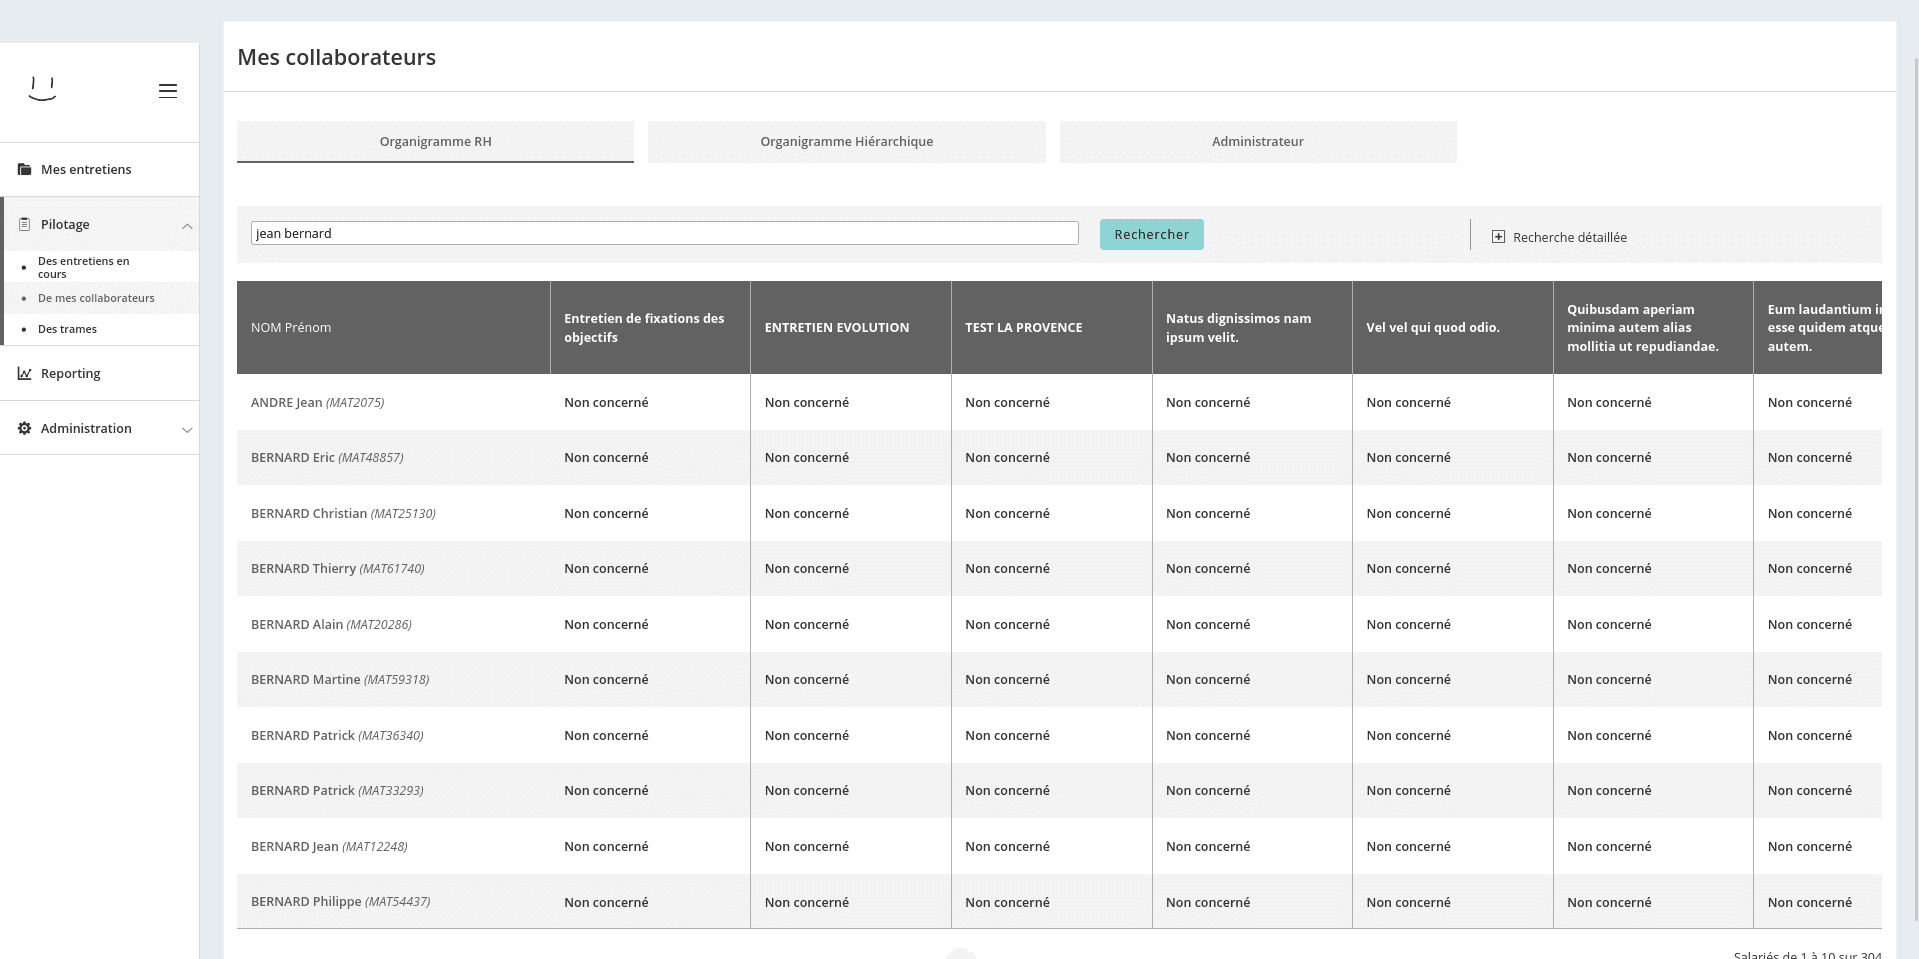Click the folder icon beside Mes entretiens

[x=24, y=170]
